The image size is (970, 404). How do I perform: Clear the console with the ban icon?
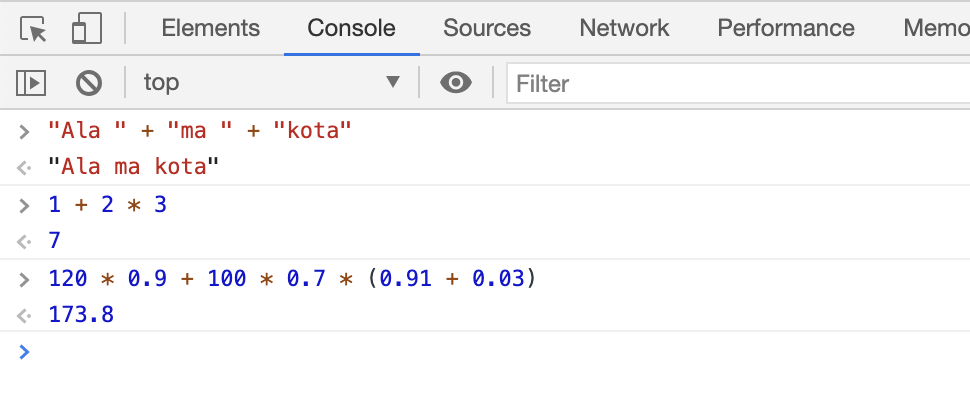tap(89, 83)
